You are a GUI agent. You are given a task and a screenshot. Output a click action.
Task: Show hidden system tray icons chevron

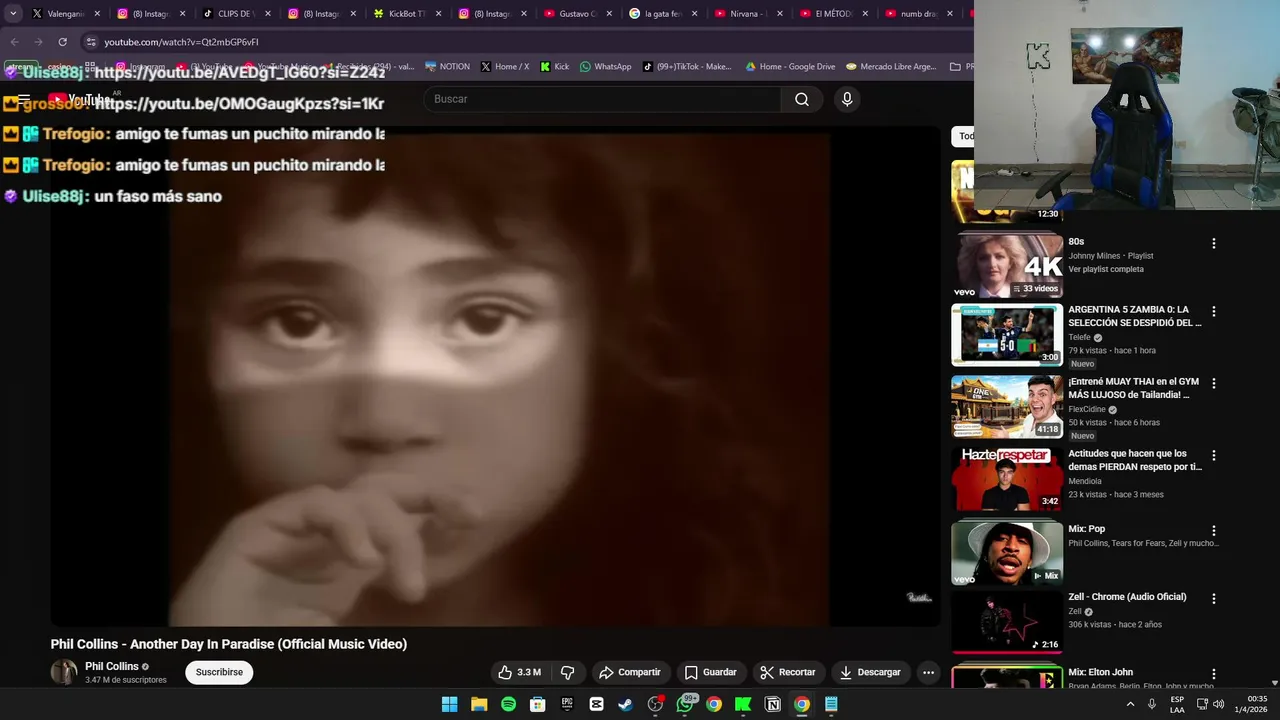1131,704
